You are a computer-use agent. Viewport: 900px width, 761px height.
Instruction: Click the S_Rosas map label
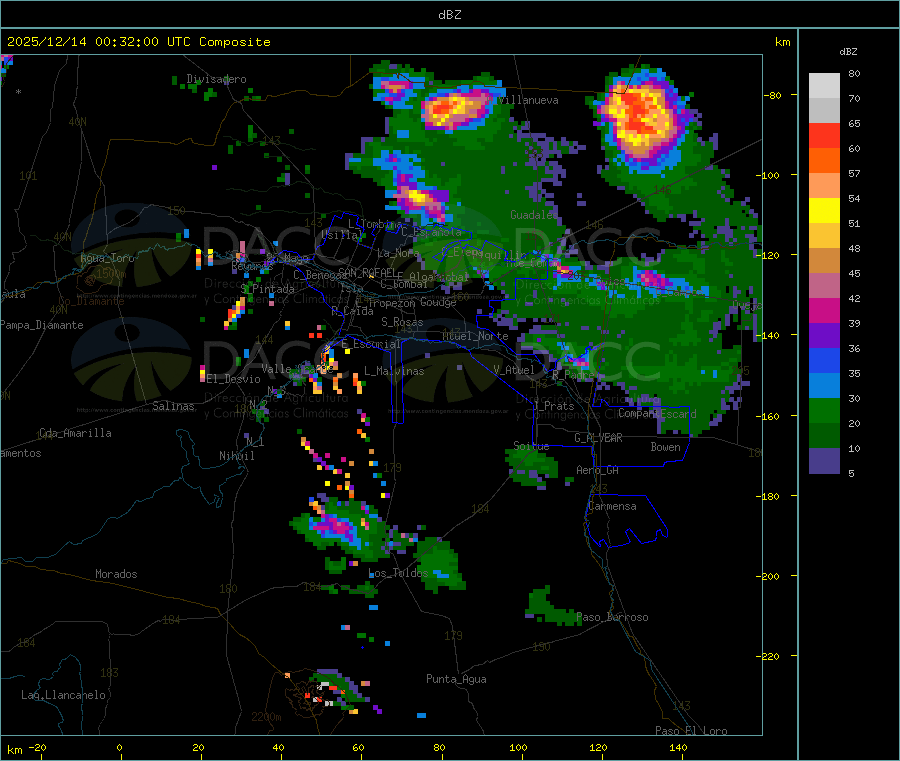[x=402, y=322]
